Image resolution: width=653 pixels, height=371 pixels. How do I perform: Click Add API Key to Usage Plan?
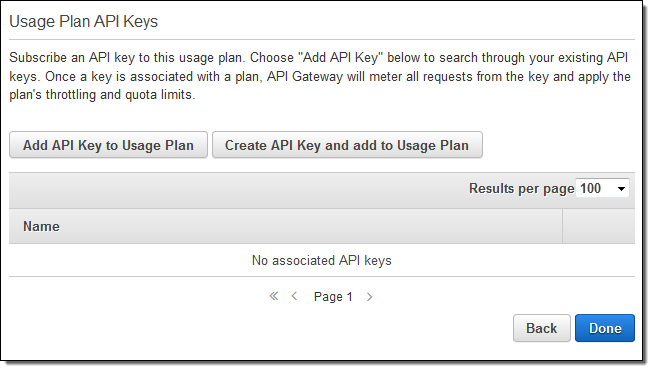(x=108, y=145)
